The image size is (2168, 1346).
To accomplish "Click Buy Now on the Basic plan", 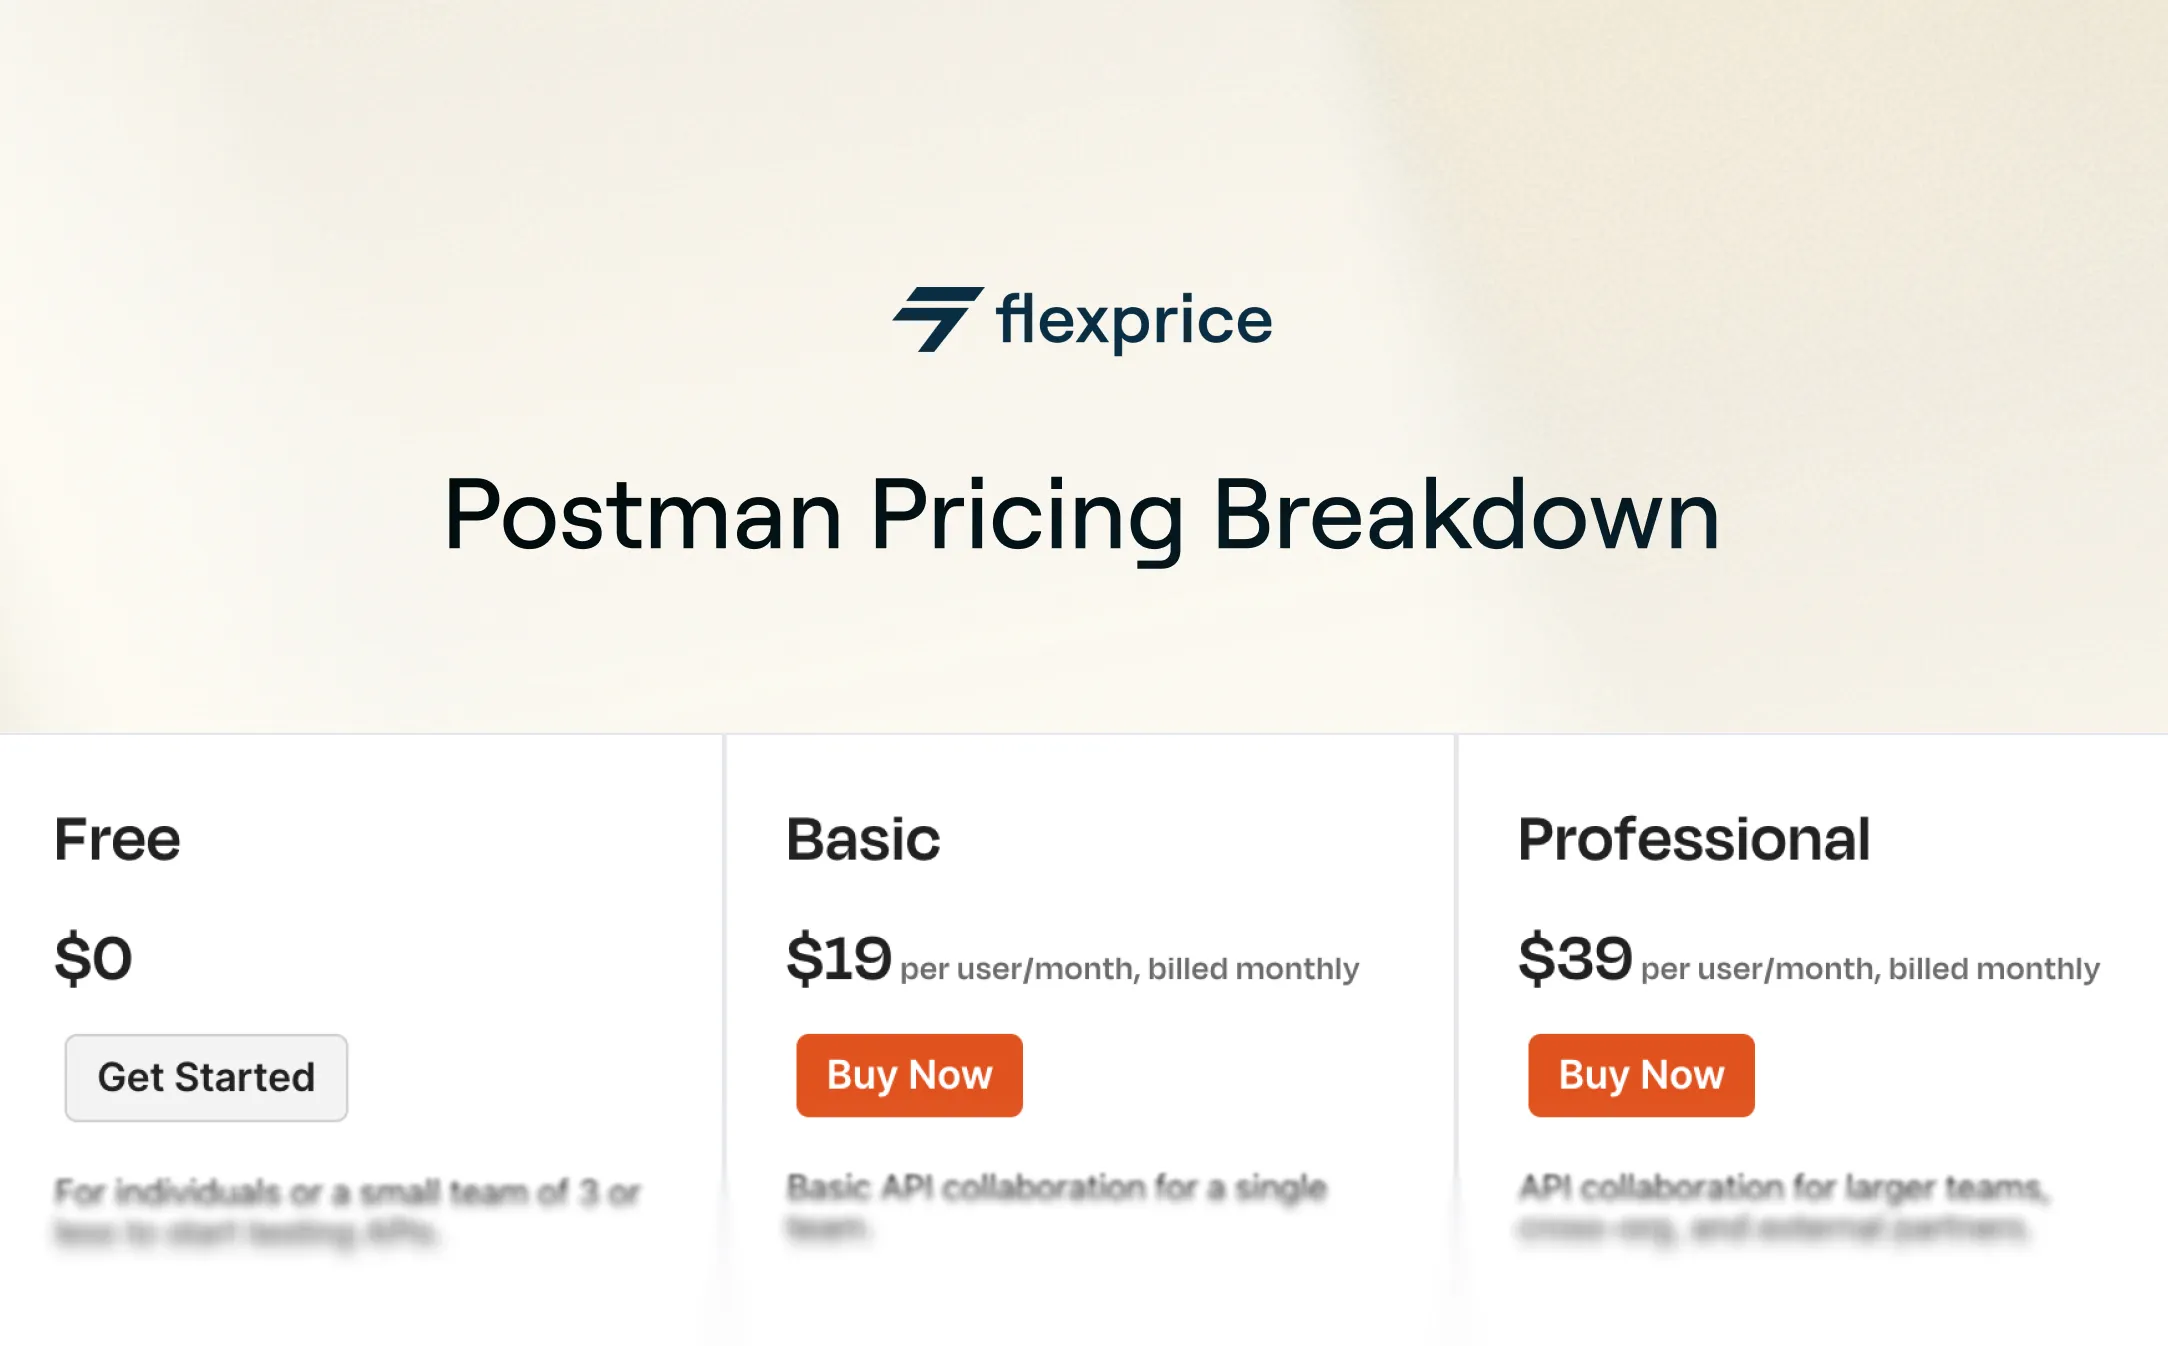I will click(x=908, y=1075).
